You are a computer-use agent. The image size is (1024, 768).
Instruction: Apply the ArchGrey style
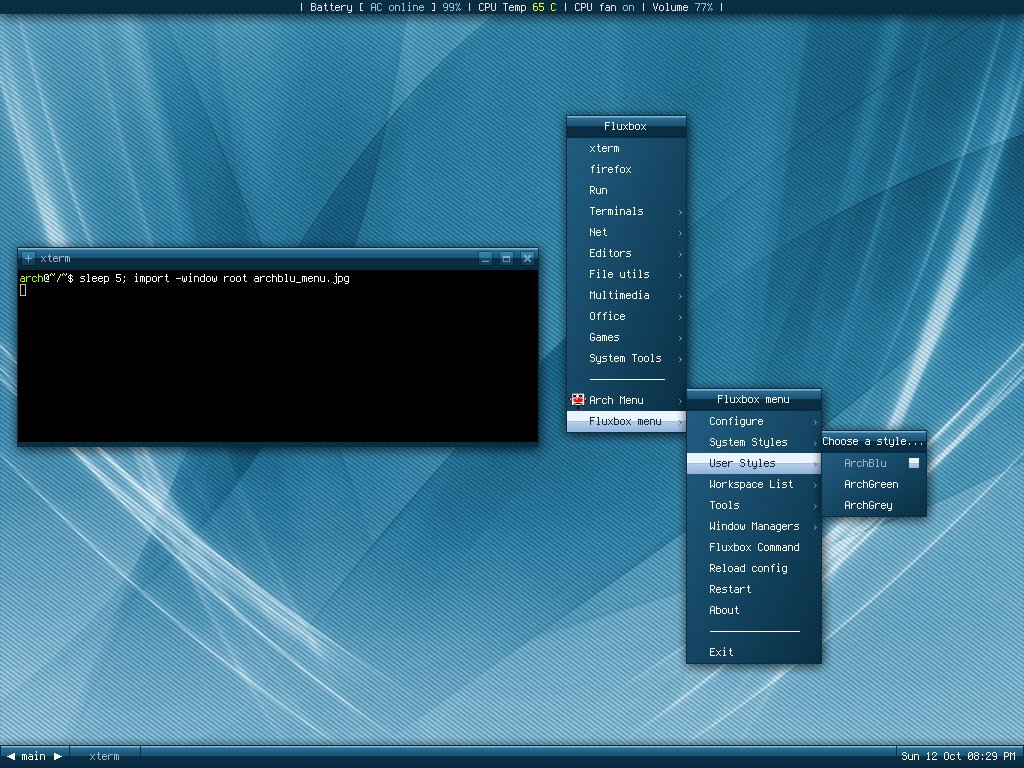pyautogui.click(x=874, y=505)
